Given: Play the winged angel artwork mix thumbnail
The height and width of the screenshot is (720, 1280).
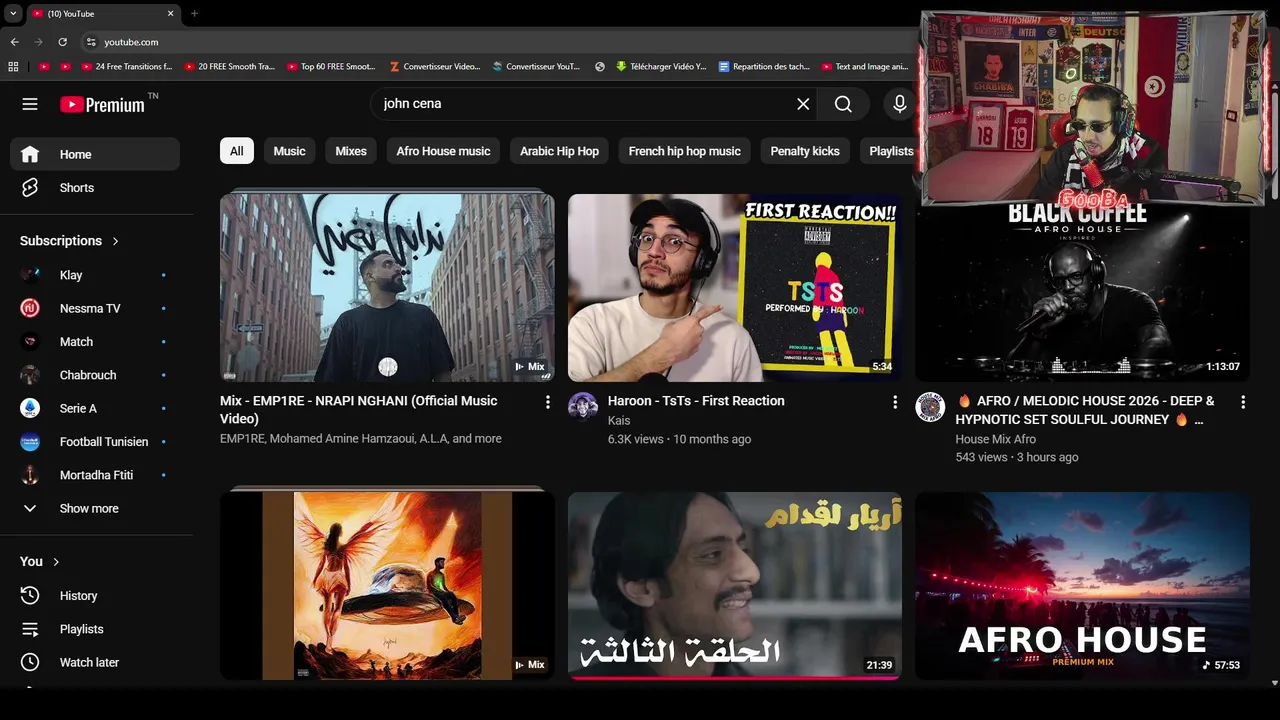Looking at the screenshot, I should (x=387, y=586).
